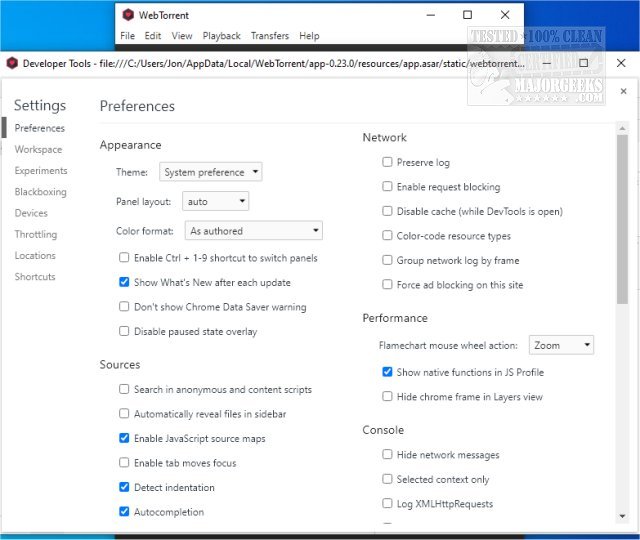Open the Help menu in WebTorrent

(x=309, y=36)
